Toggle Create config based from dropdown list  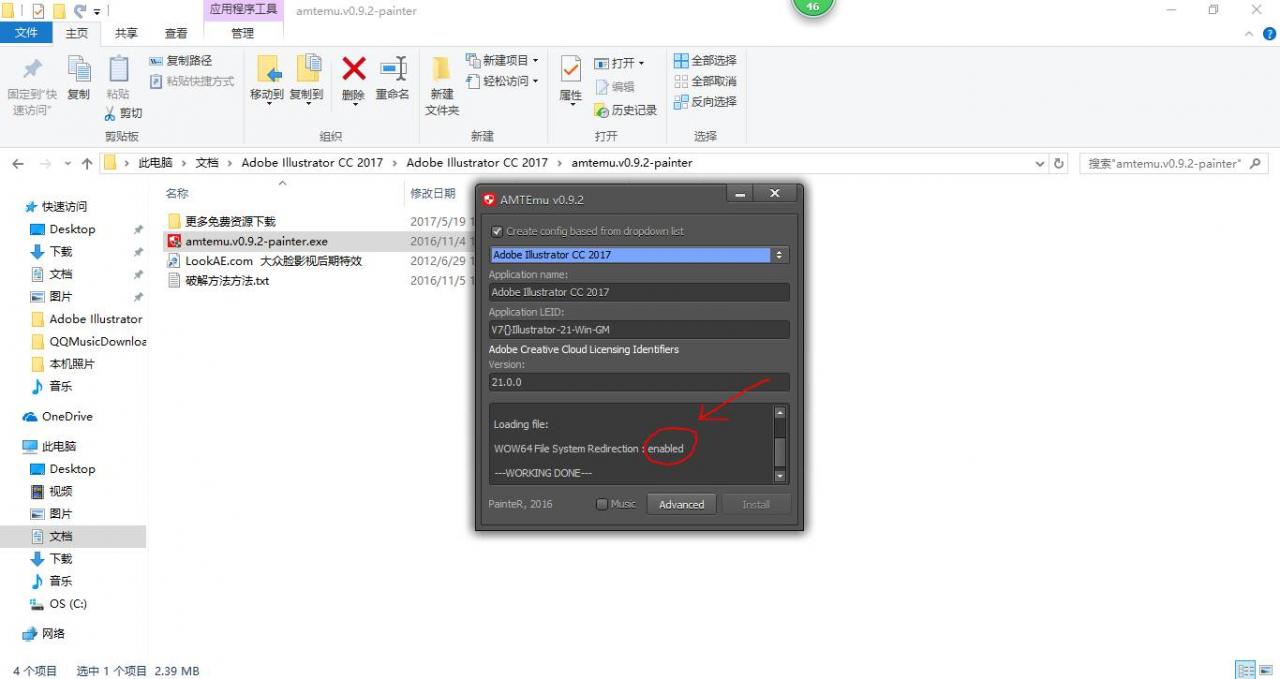point(497,231)
